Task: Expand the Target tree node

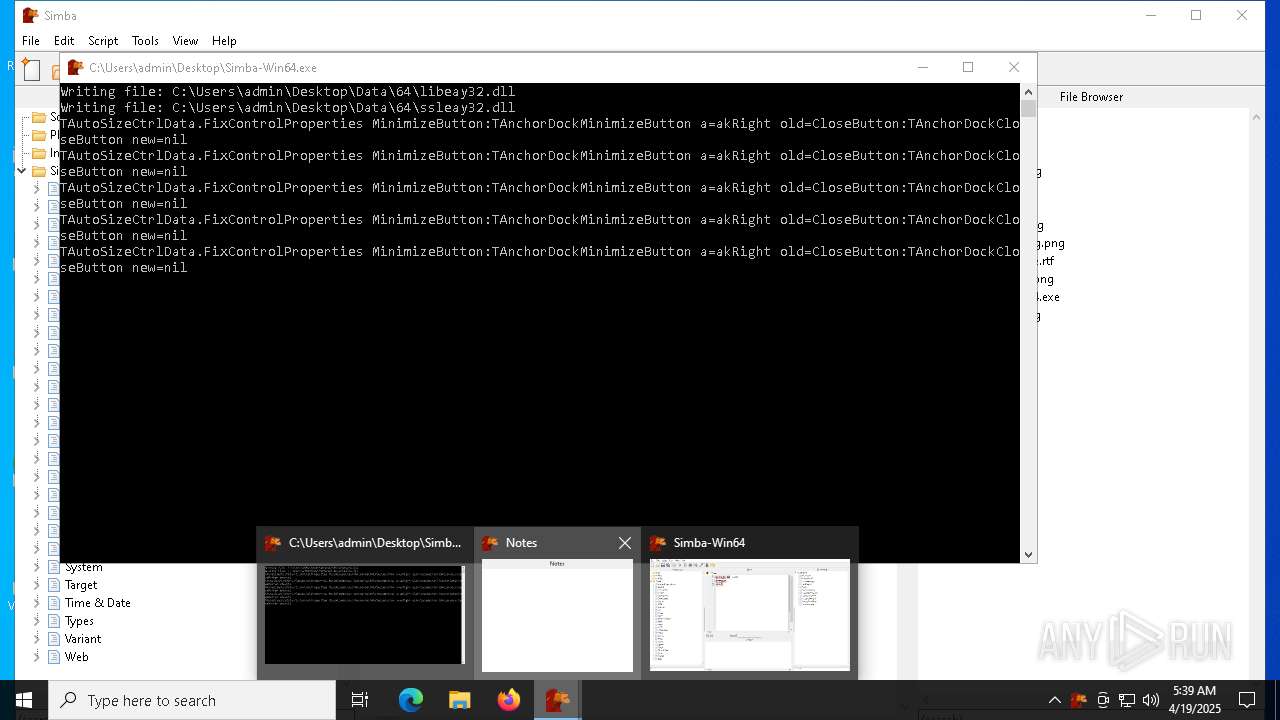Action: point(37,585)
